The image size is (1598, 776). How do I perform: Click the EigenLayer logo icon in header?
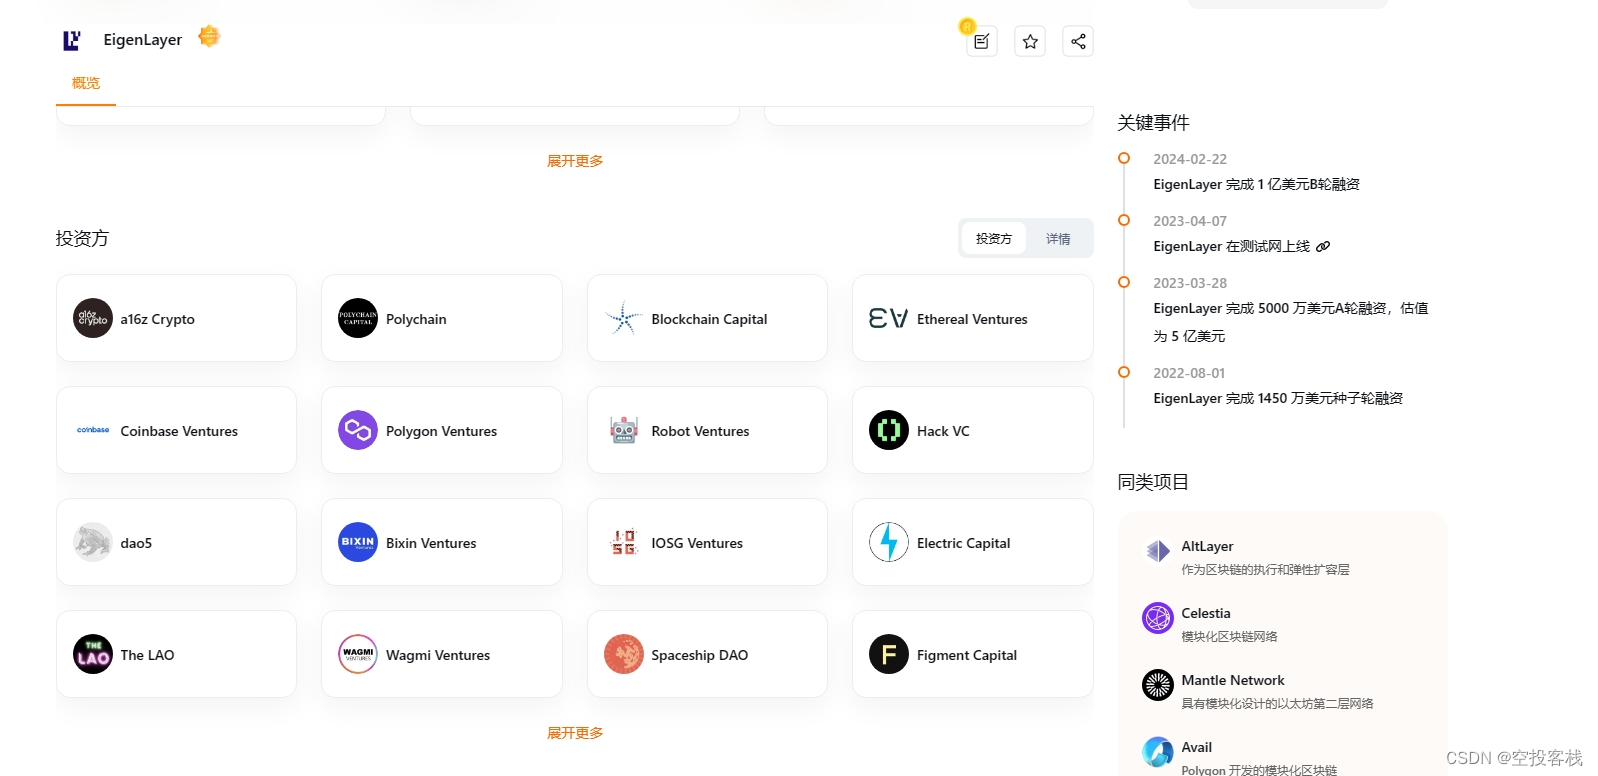coord(71,40)
